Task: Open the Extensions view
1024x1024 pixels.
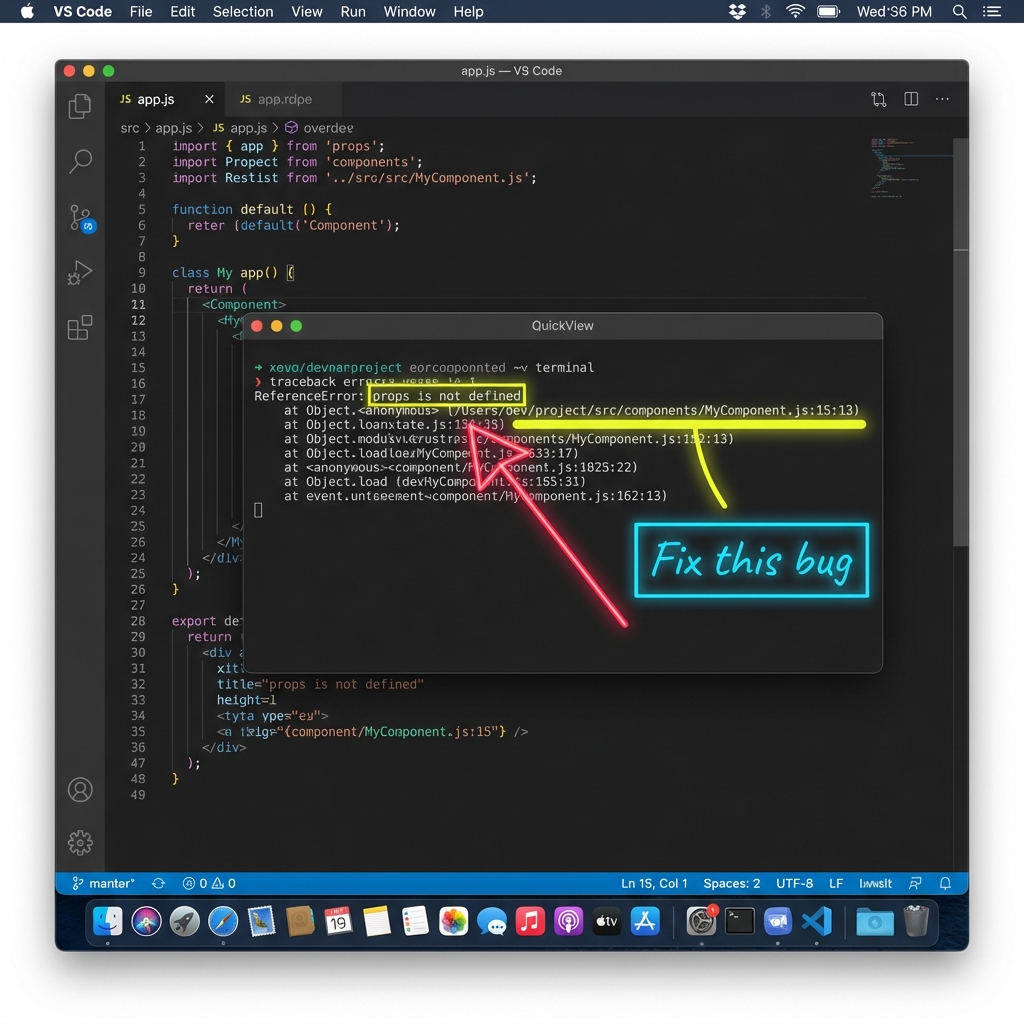Action: [80, 325]
